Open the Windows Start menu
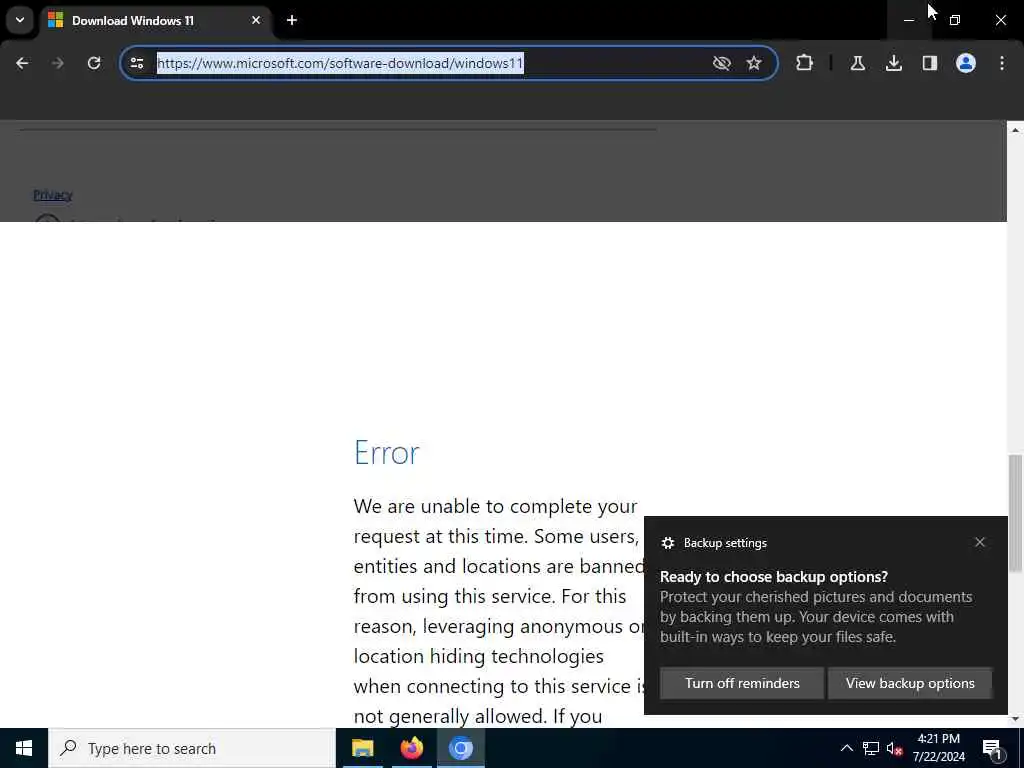Viewport: 1024px width, 768px height. 24,748
